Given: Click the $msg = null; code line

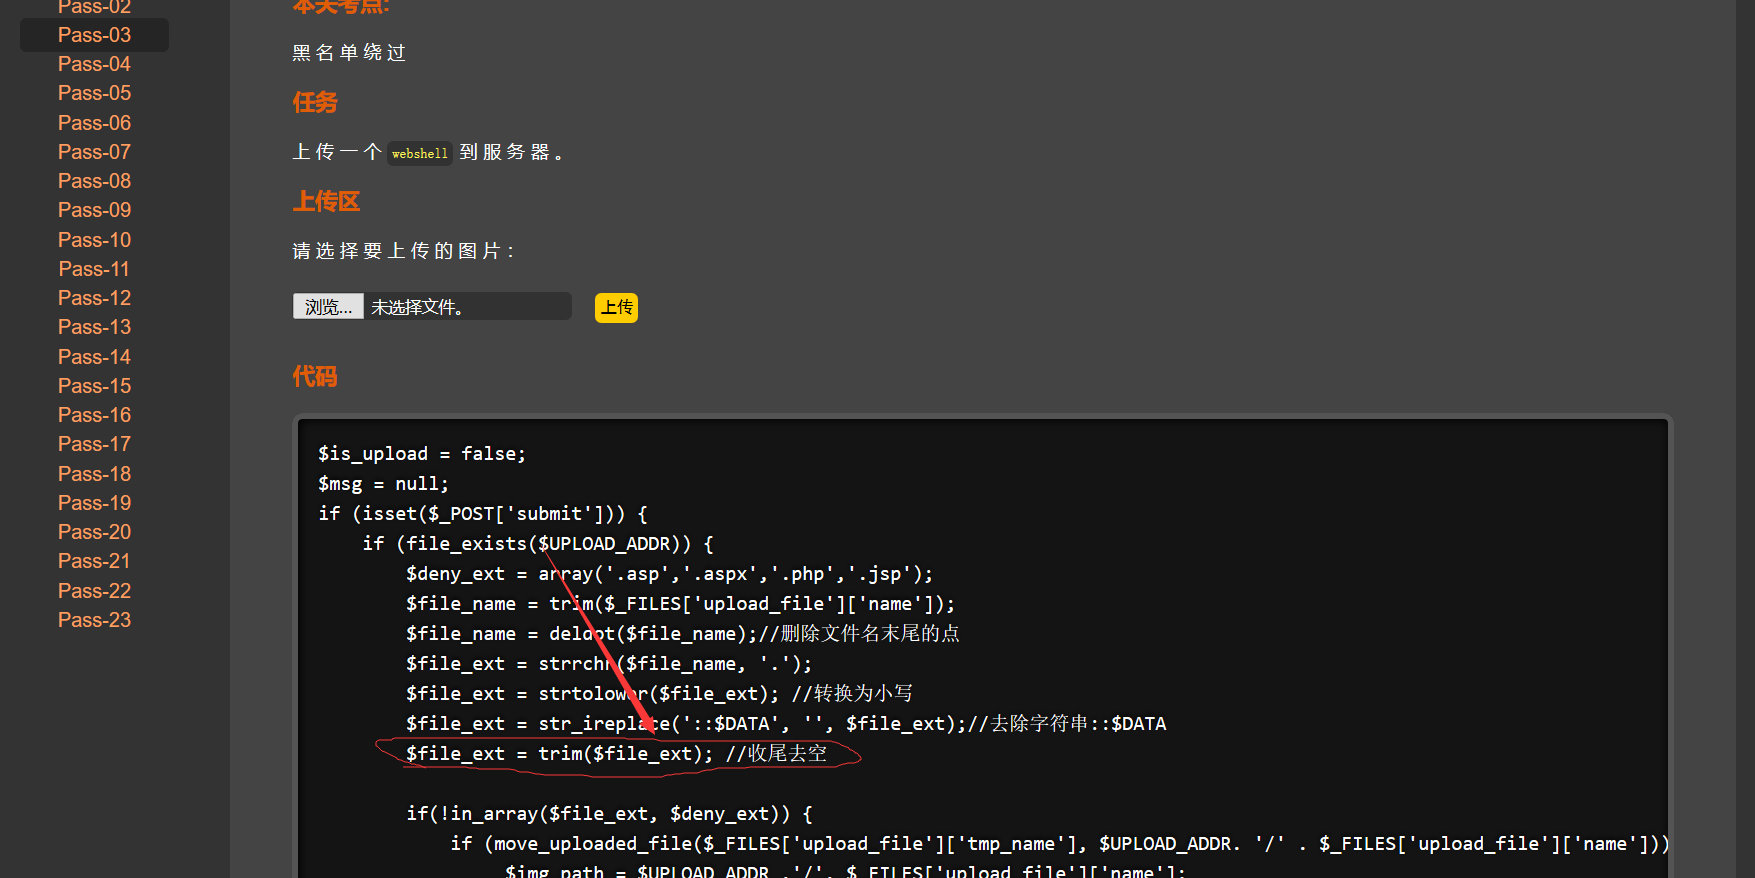Looking at the screenshot, I should point(383,484).
